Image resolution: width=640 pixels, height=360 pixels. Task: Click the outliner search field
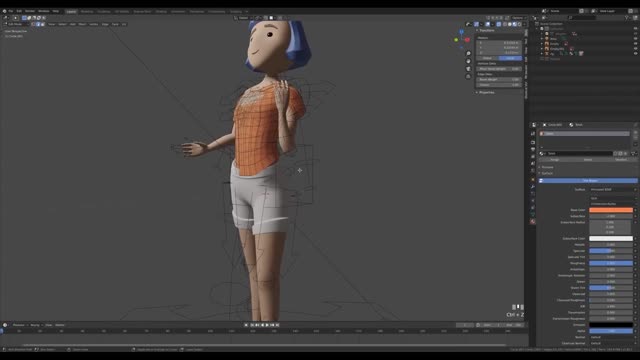582,18
